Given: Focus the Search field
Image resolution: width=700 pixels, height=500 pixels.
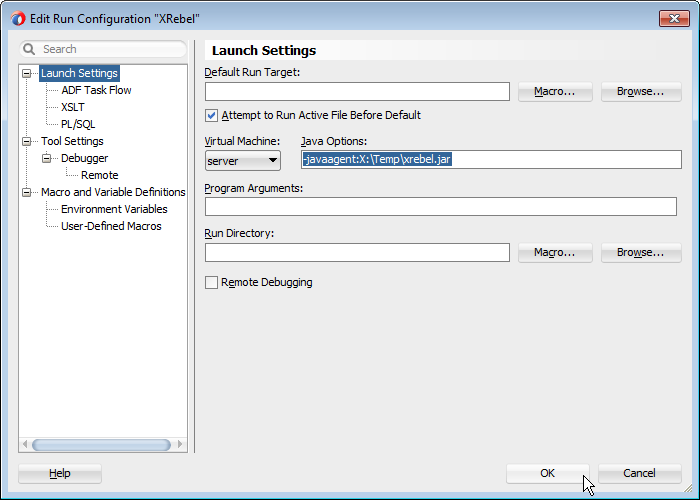Looking at the screenshot, I should [x=103, y=49].
